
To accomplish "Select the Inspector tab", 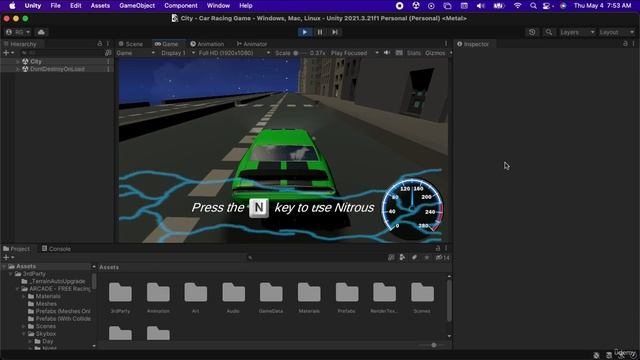I will coord(473,44).
